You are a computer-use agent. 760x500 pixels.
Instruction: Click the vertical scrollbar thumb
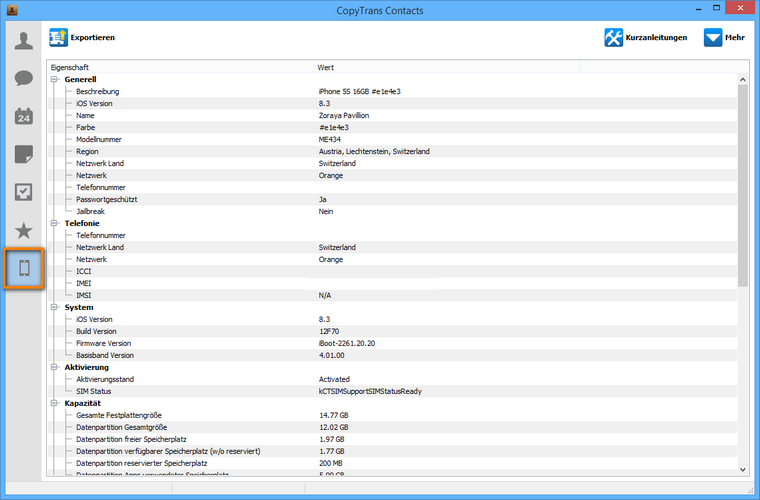coord(743,186)
